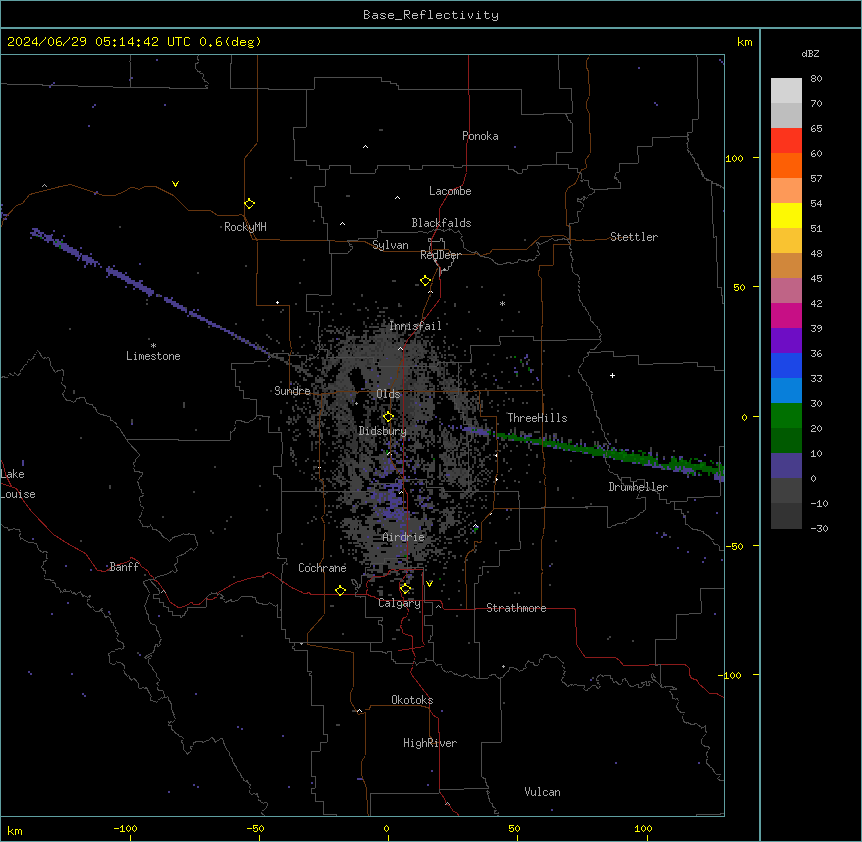Click the yellow diamond marker beside RockyMH
The height and width of the screenshot is (842, 862).
tap(249, 204)
